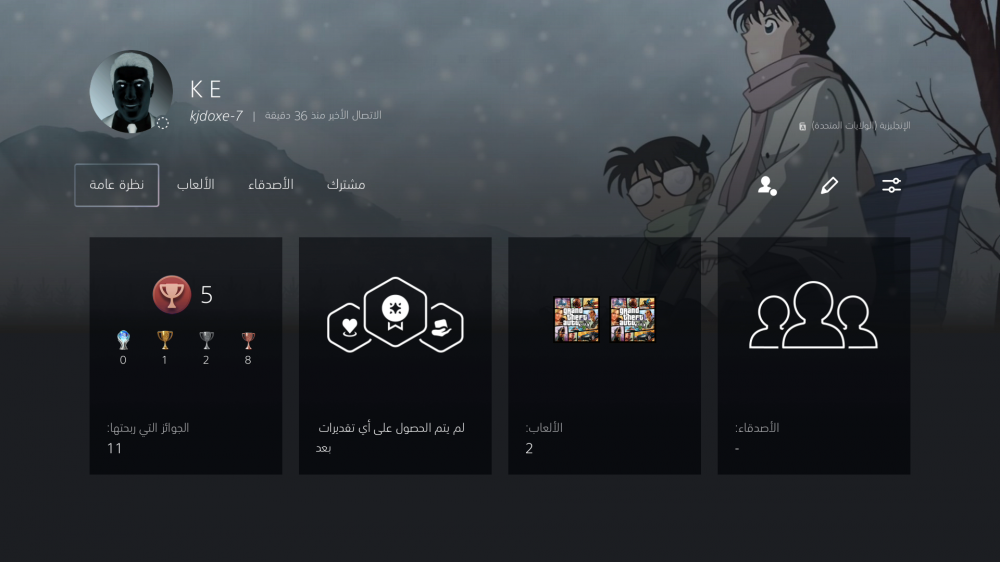Image resolution: width=1000 pixels, height=562 pixels.
Task: Open the earned trophies count card
Action: [186, 355]
